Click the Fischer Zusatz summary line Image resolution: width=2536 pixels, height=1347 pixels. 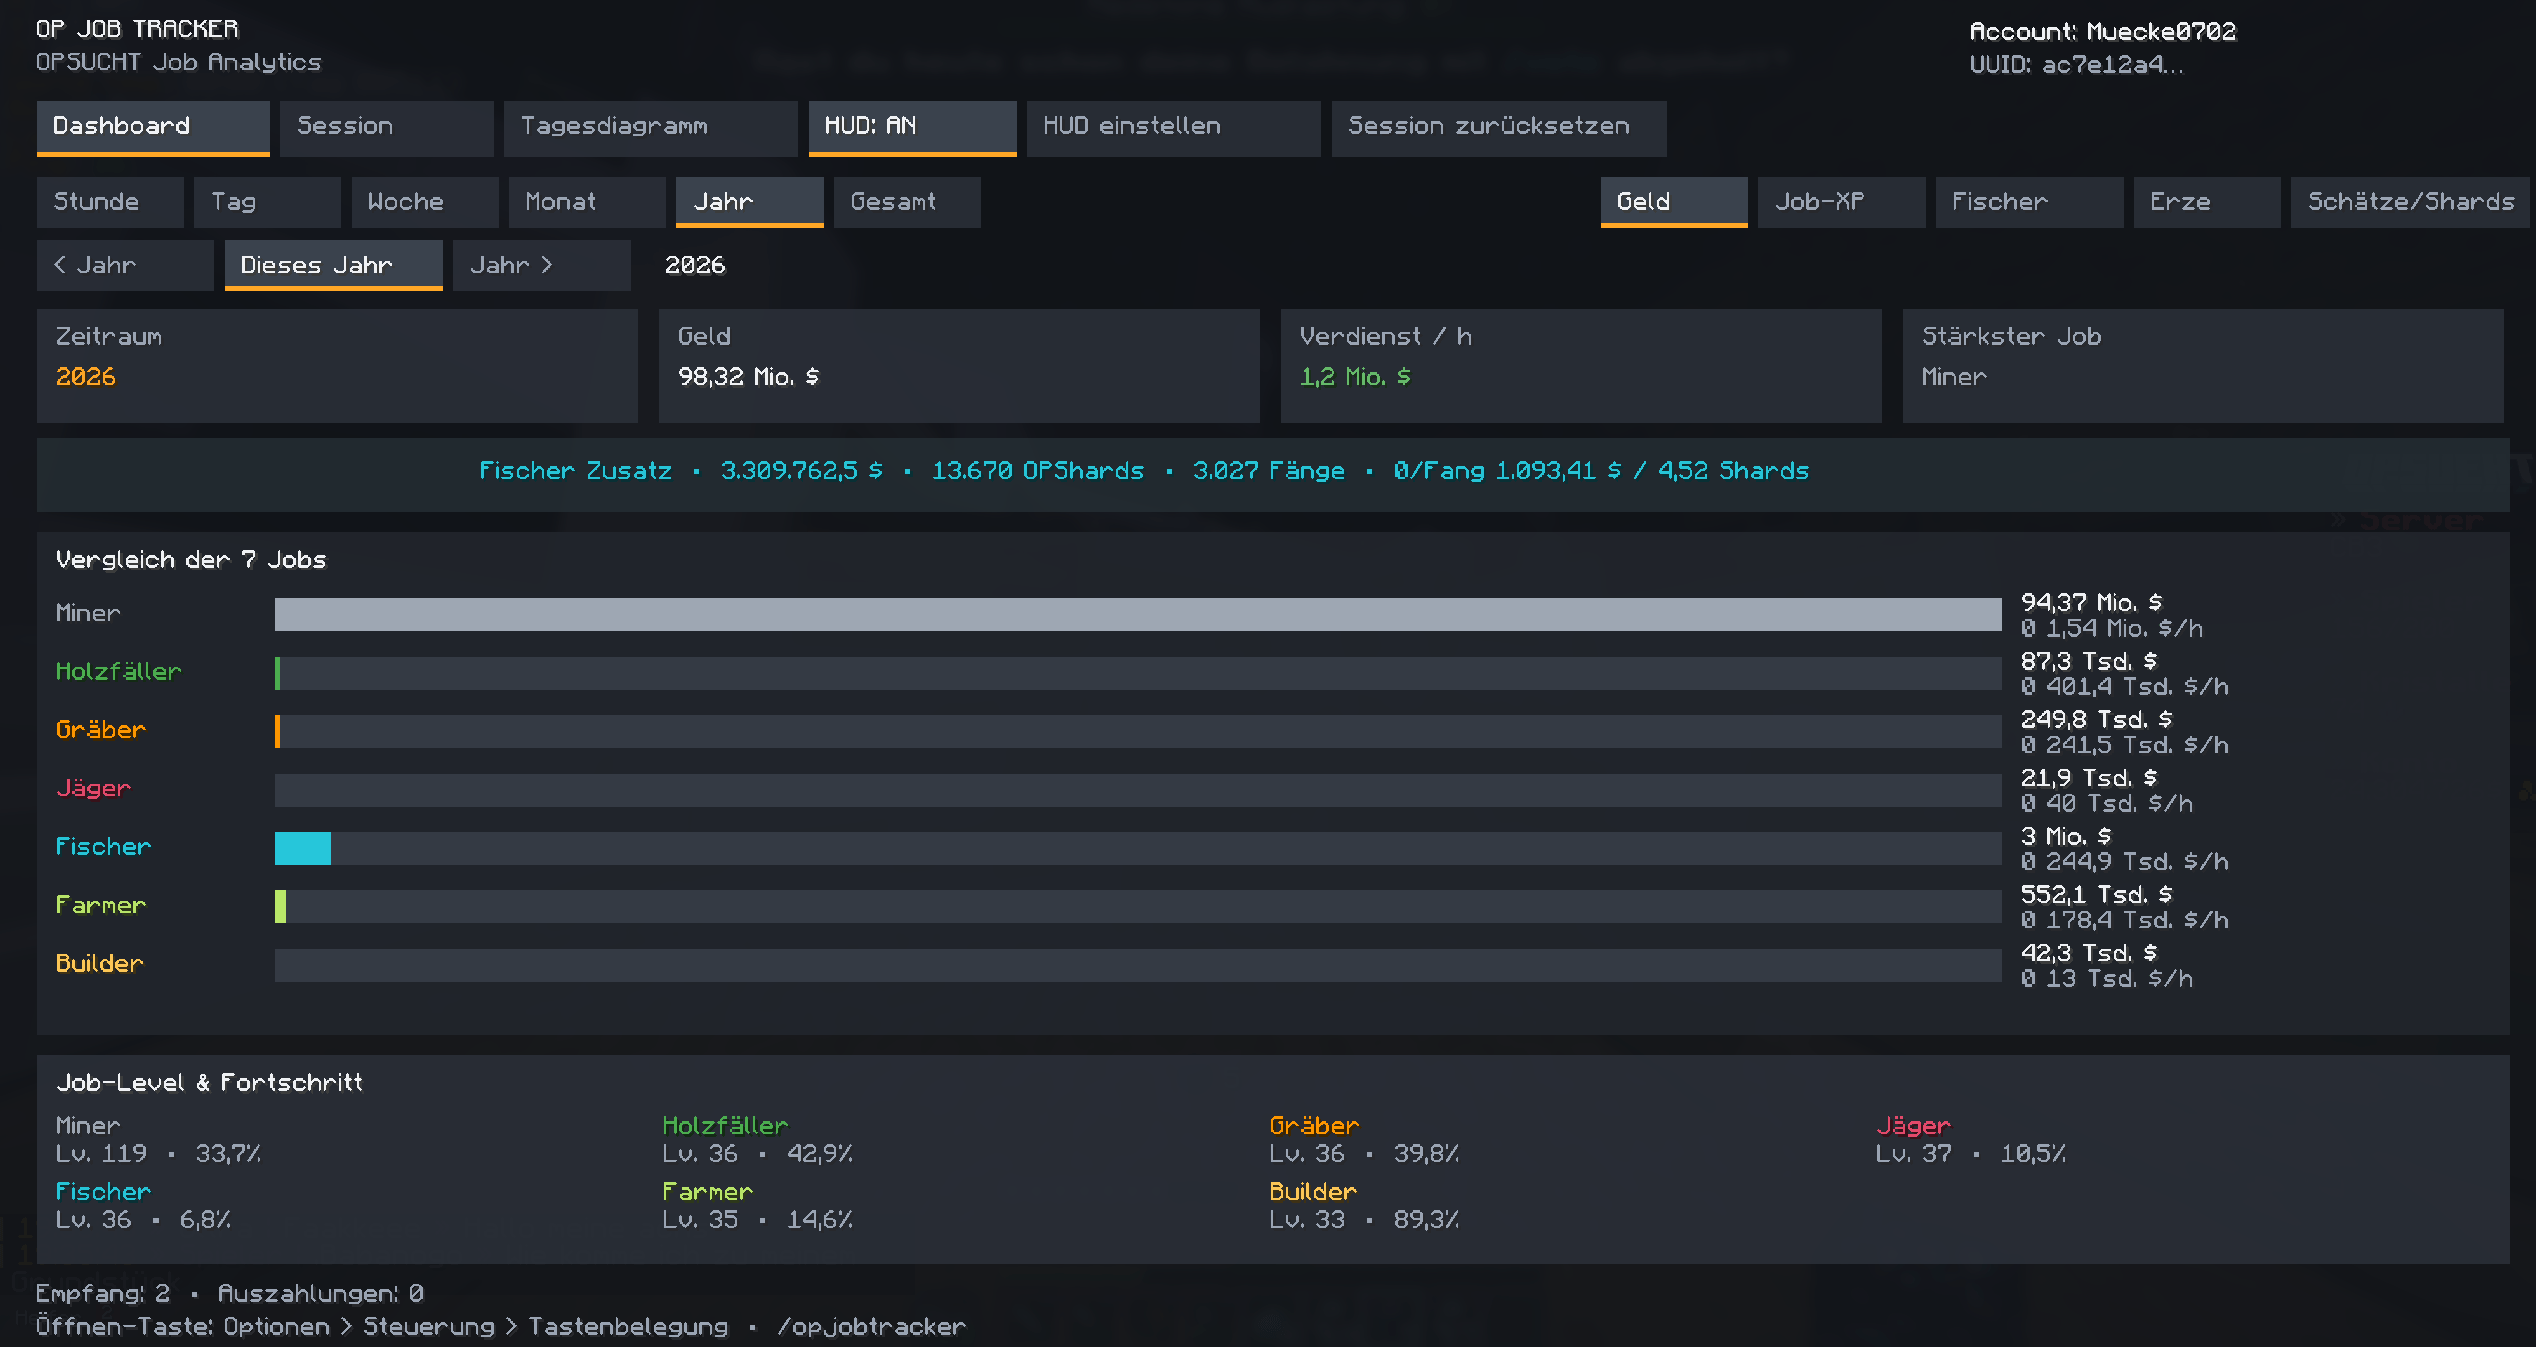[x=1144, y=471]
